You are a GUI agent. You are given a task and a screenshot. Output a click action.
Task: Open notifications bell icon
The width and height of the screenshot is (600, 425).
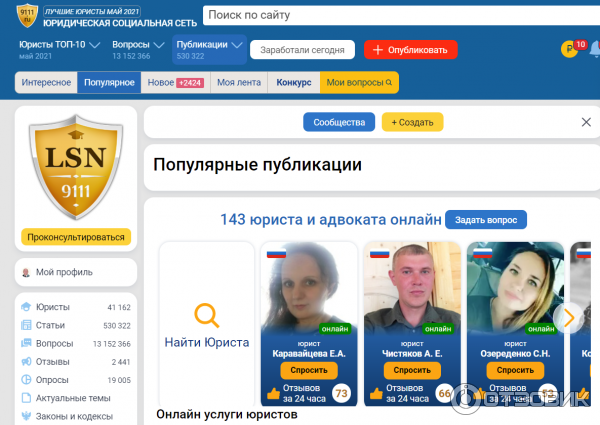point(595,49)
